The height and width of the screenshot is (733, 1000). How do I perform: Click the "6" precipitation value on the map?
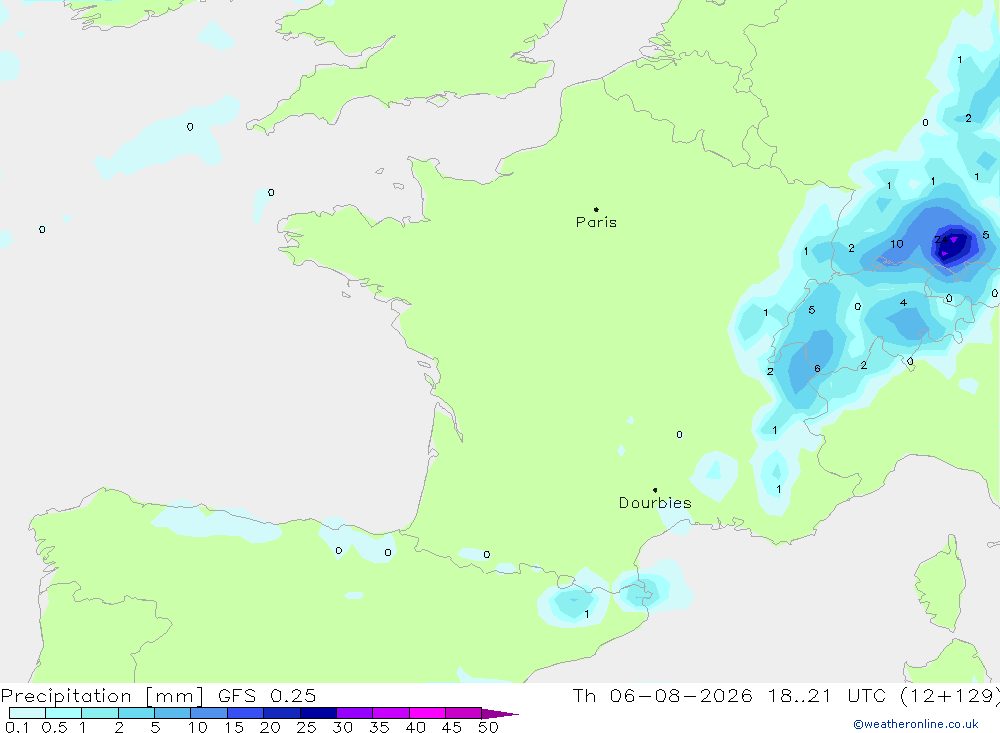817,369
